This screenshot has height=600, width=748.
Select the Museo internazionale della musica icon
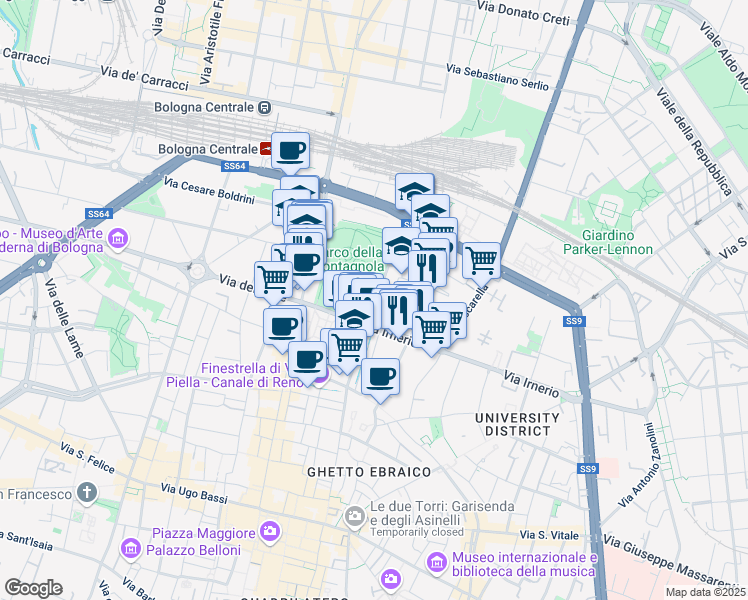click(436, 563)
